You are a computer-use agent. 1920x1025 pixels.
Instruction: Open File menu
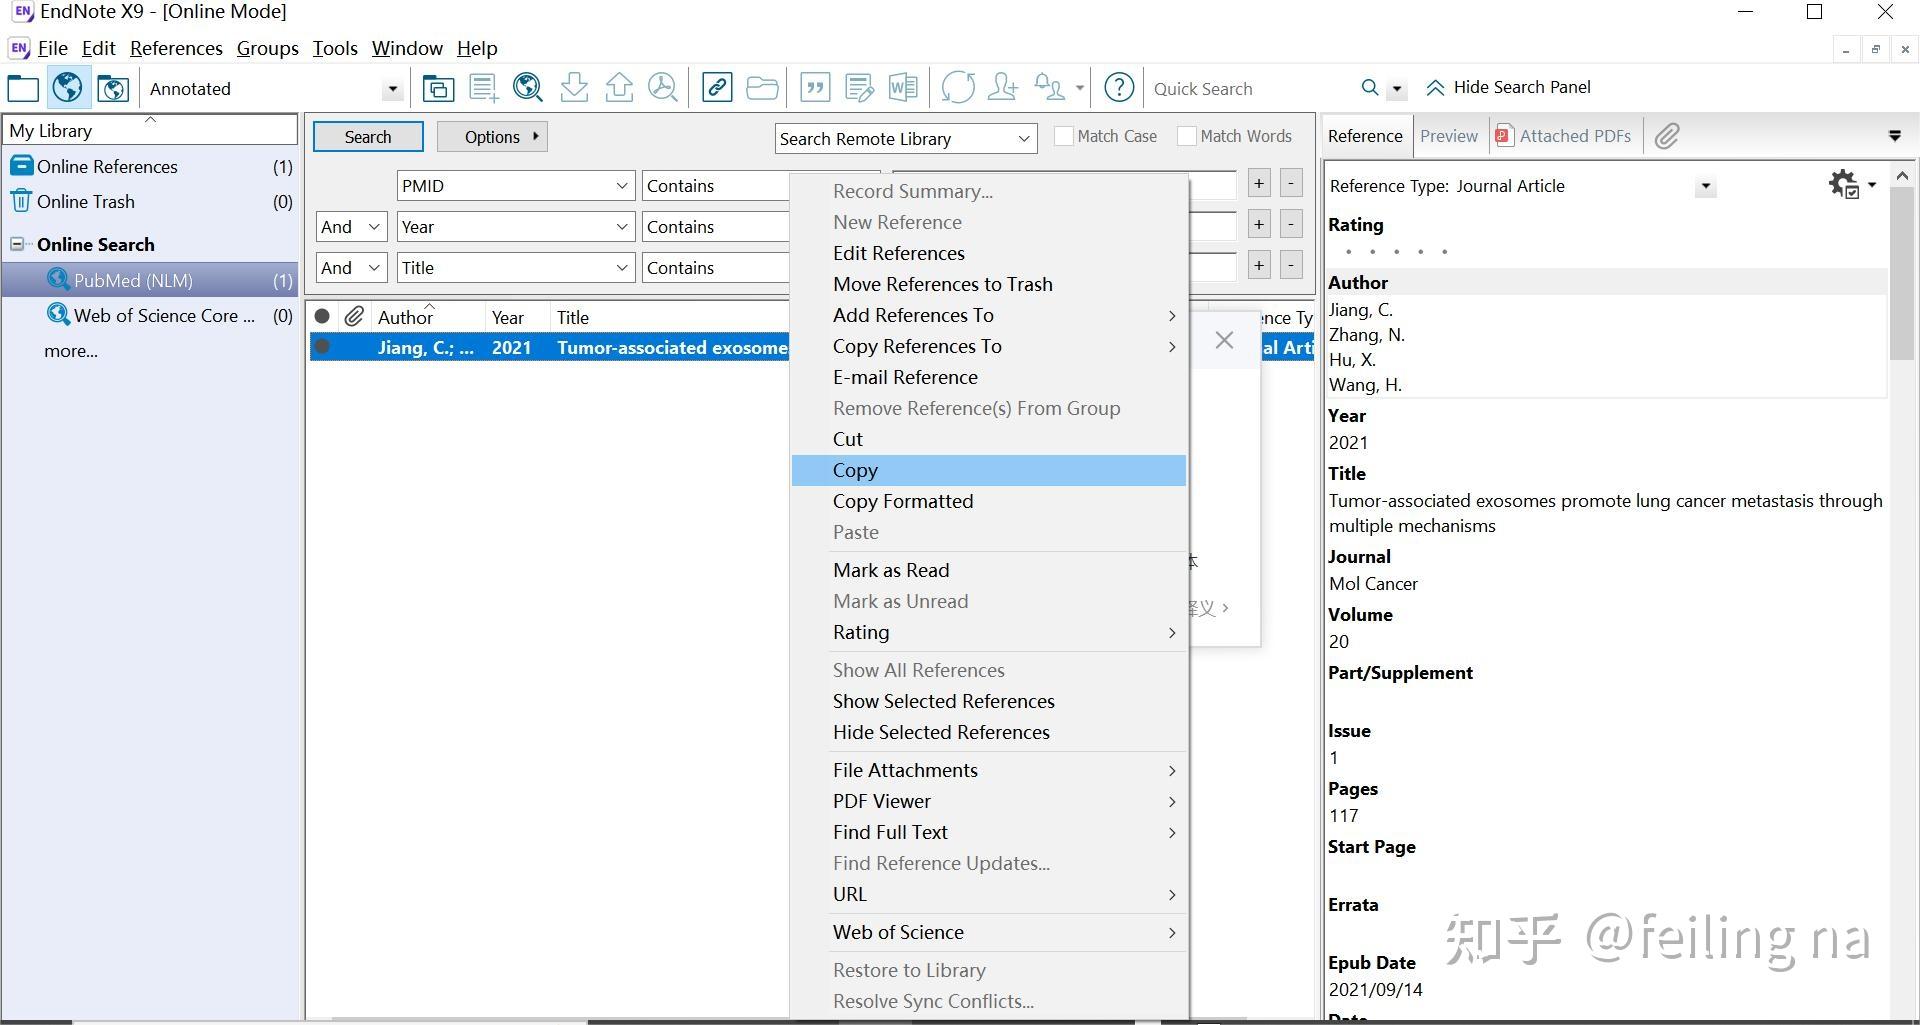point(52,48)
